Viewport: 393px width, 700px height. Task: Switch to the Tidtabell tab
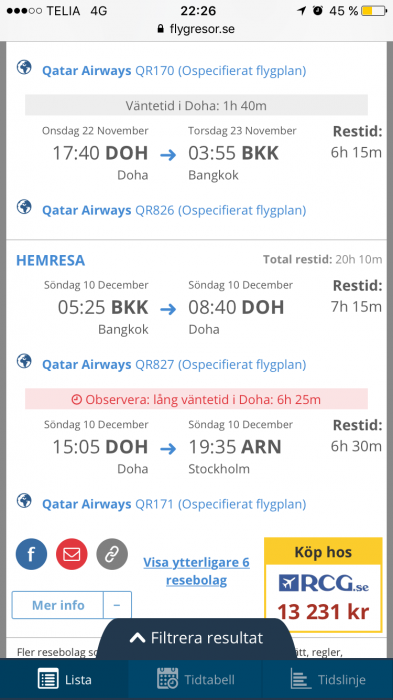pyautogui.click(x=196, y=679)
